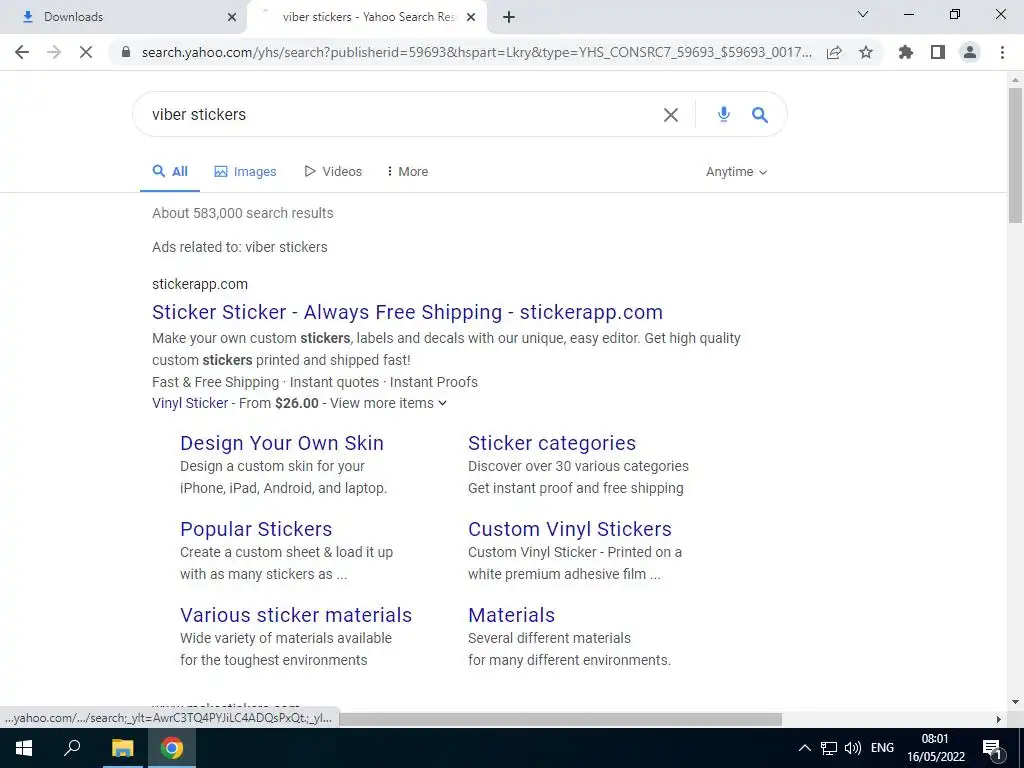Image resolution: width=1024 pixels, height=768 pixels.
Task: Open Windows taskbar search
Action: coord(72,748)
